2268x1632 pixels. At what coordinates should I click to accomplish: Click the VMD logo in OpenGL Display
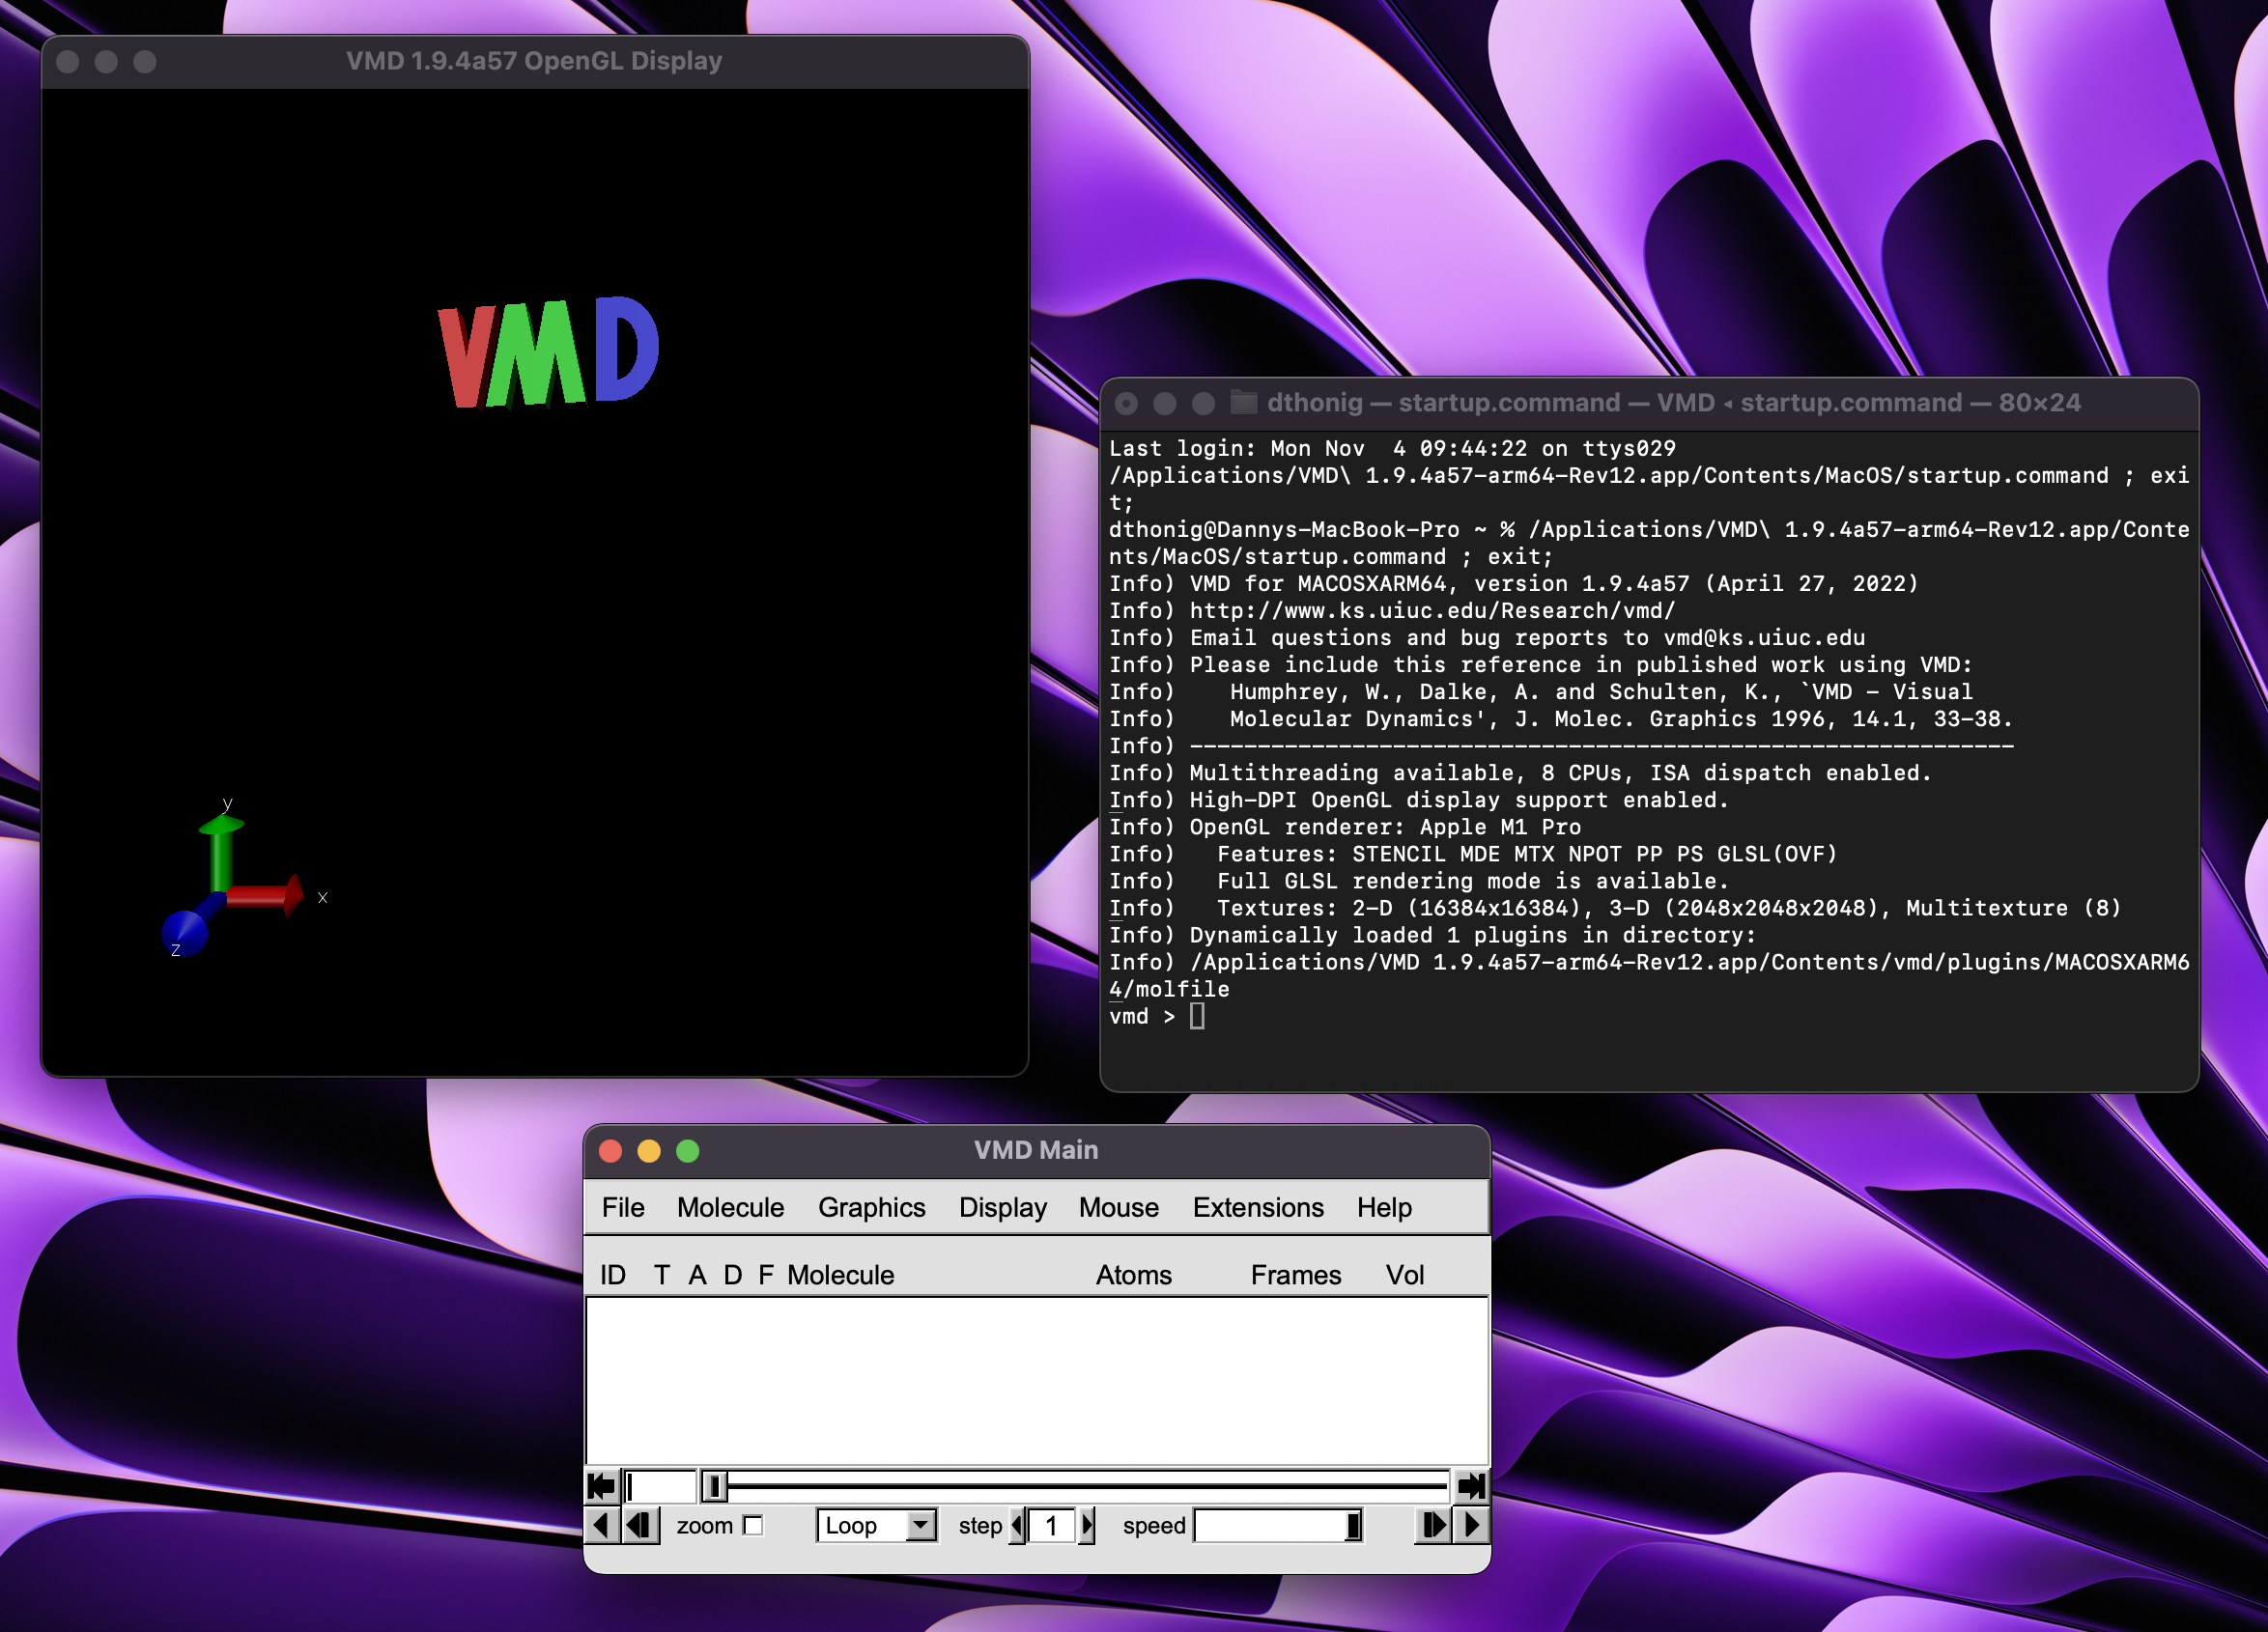[x=549, y=352]
